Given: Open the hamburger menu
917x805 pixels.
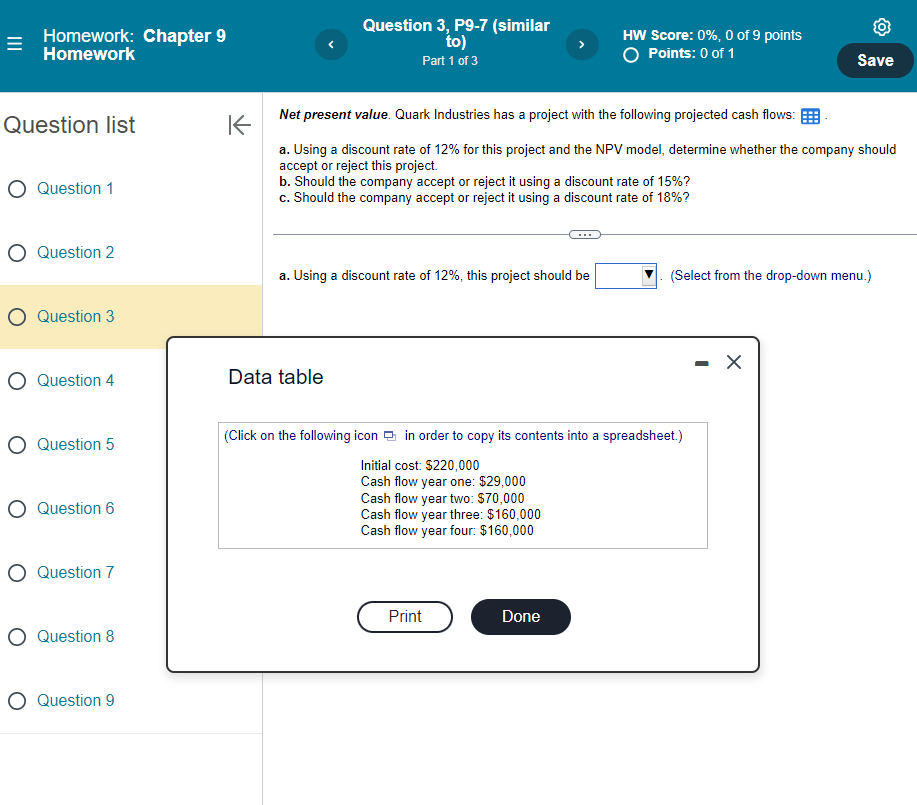Looking at the screenshot, I should [x=15, y=44].
